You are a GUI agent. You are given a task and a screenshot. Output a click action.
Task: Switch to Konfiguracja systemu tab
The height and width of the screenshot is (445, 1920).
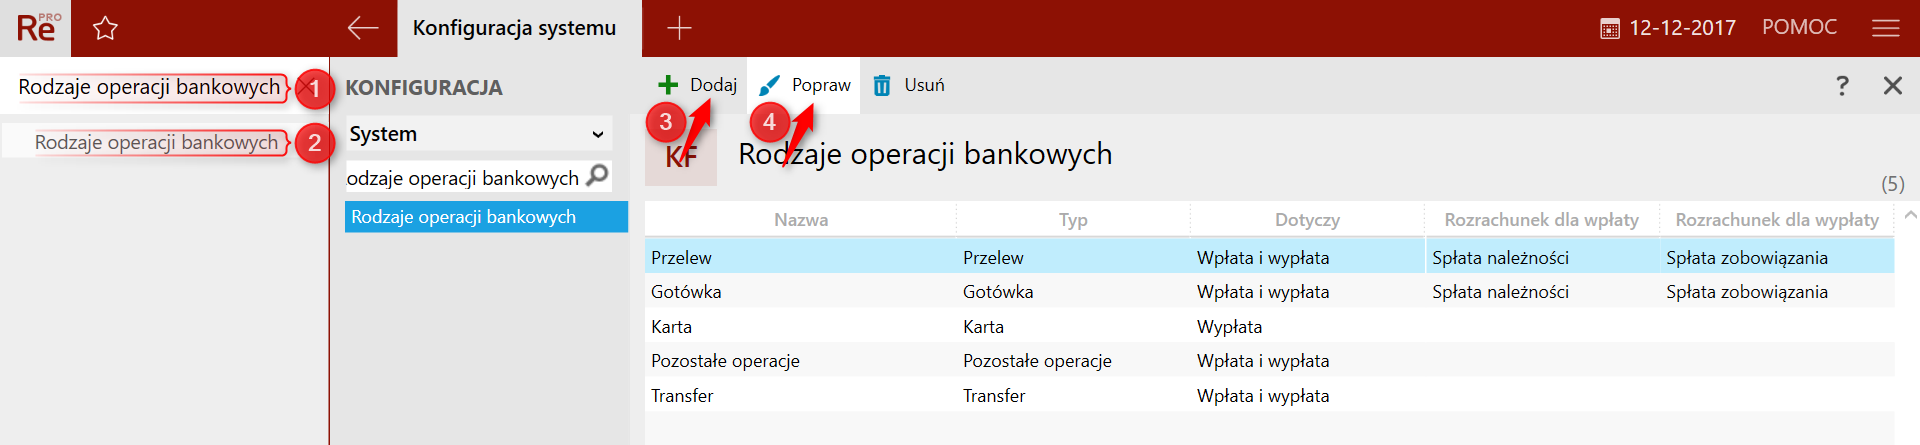[x=519, y=28]
